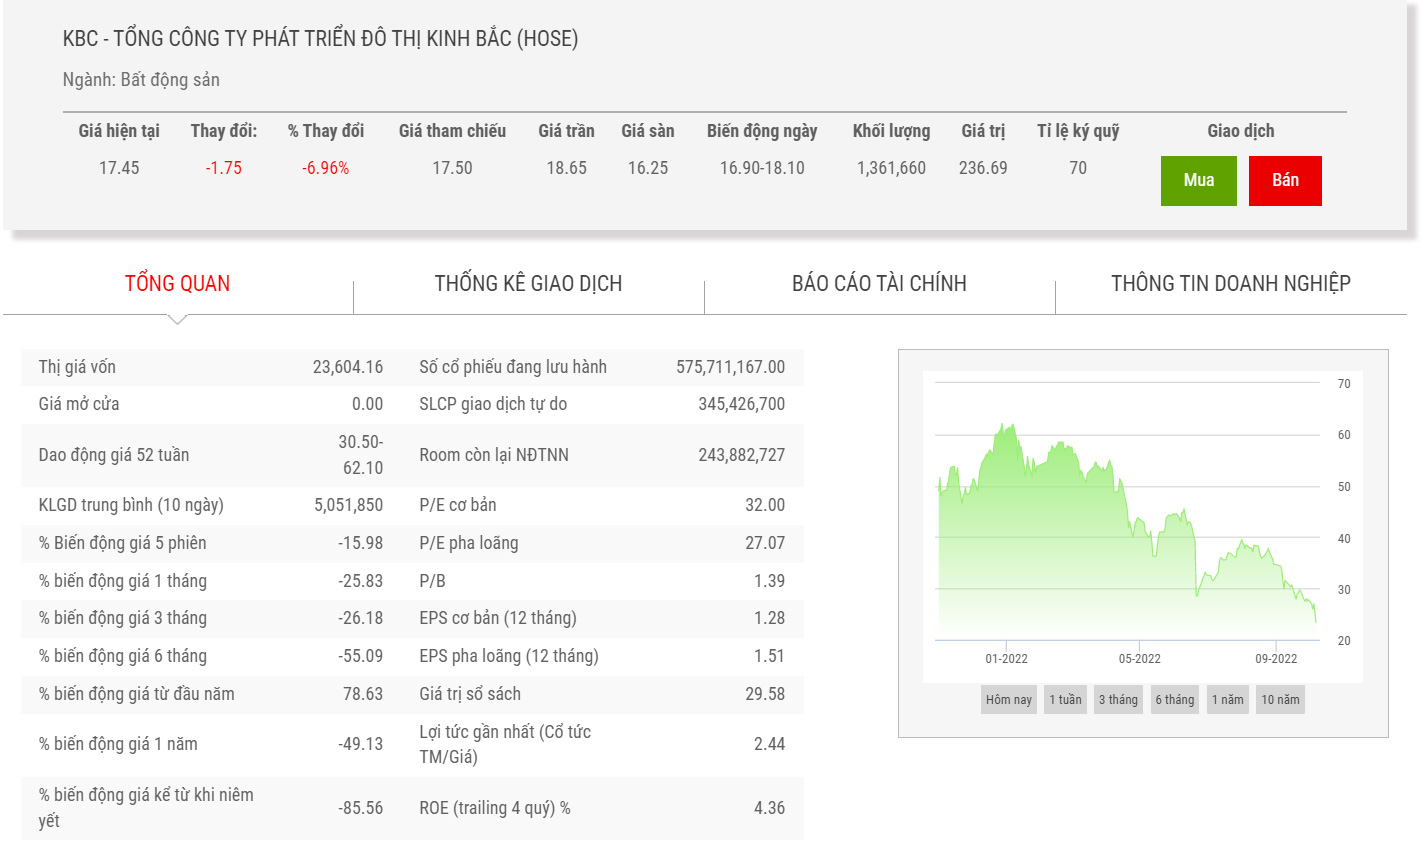
Task: Click the Giá sàn value 16.25
Action: 648,168
